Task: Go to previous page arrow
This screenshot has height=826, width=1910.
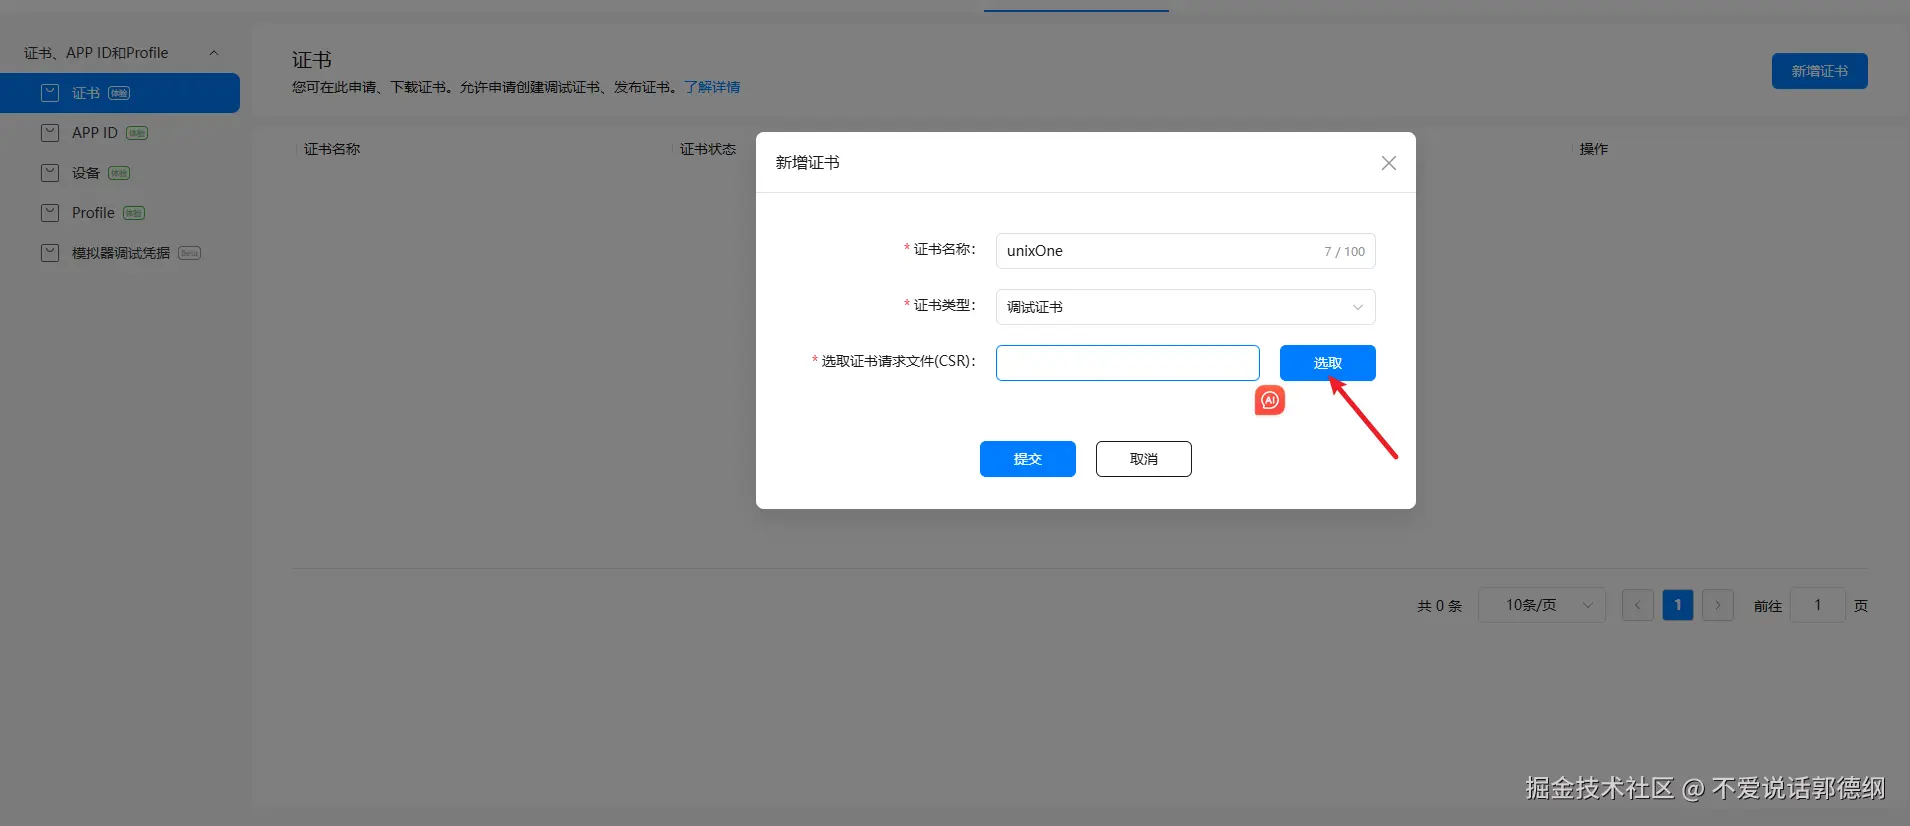Action: tap(1637, 605)
